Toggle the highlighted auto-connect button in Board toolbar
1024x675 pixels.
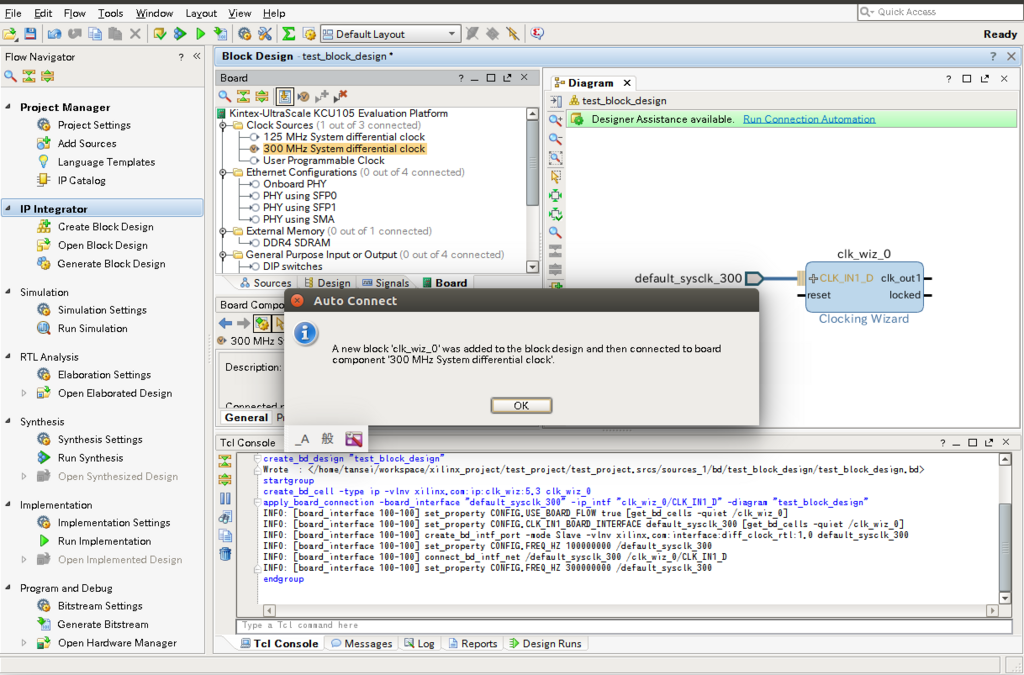pos(285,96)
